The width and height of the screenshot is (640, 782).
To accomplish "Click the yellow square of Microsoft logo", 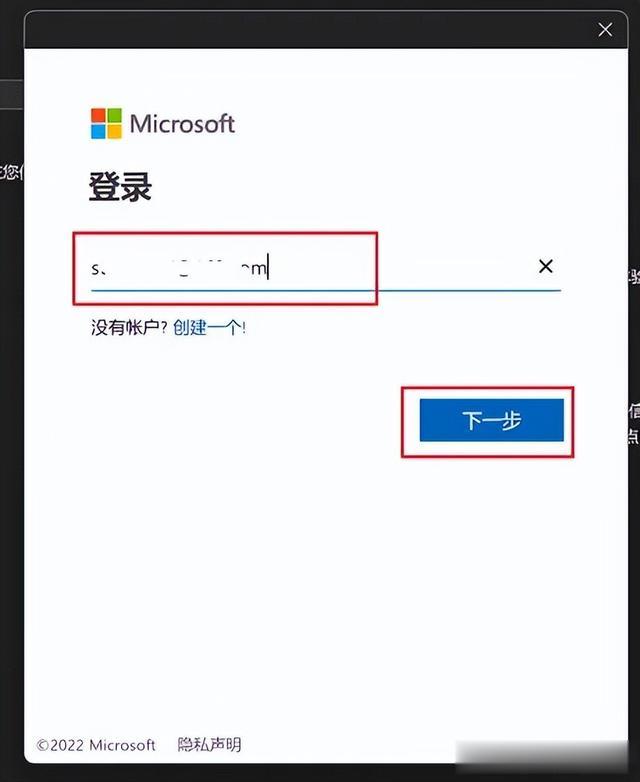I will (x=114, y=132).
